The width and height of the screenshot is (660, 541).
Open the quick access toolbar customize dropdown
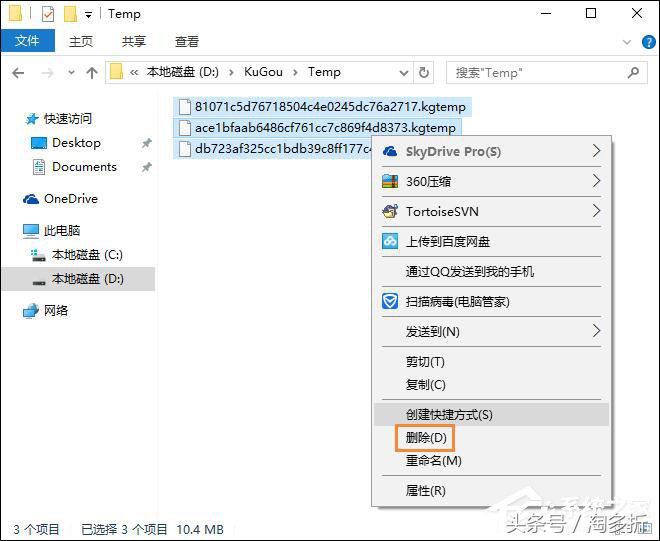pyautogui.click(x=88, y=16)
